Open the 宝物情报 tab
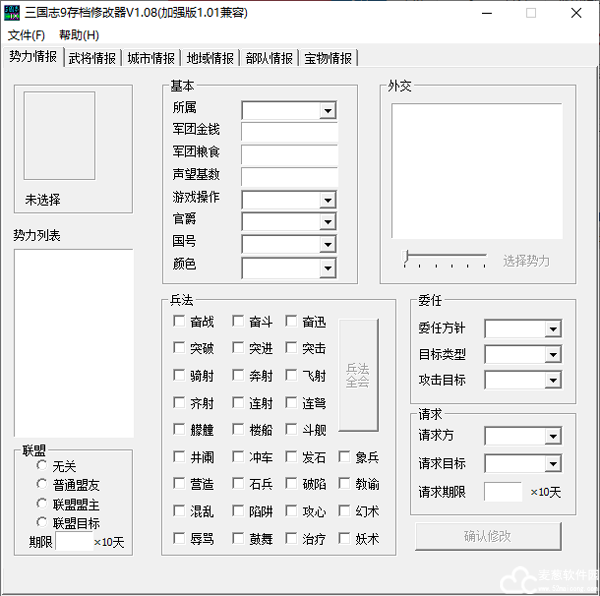The image size is (600, 596). [x=328, y=58]
